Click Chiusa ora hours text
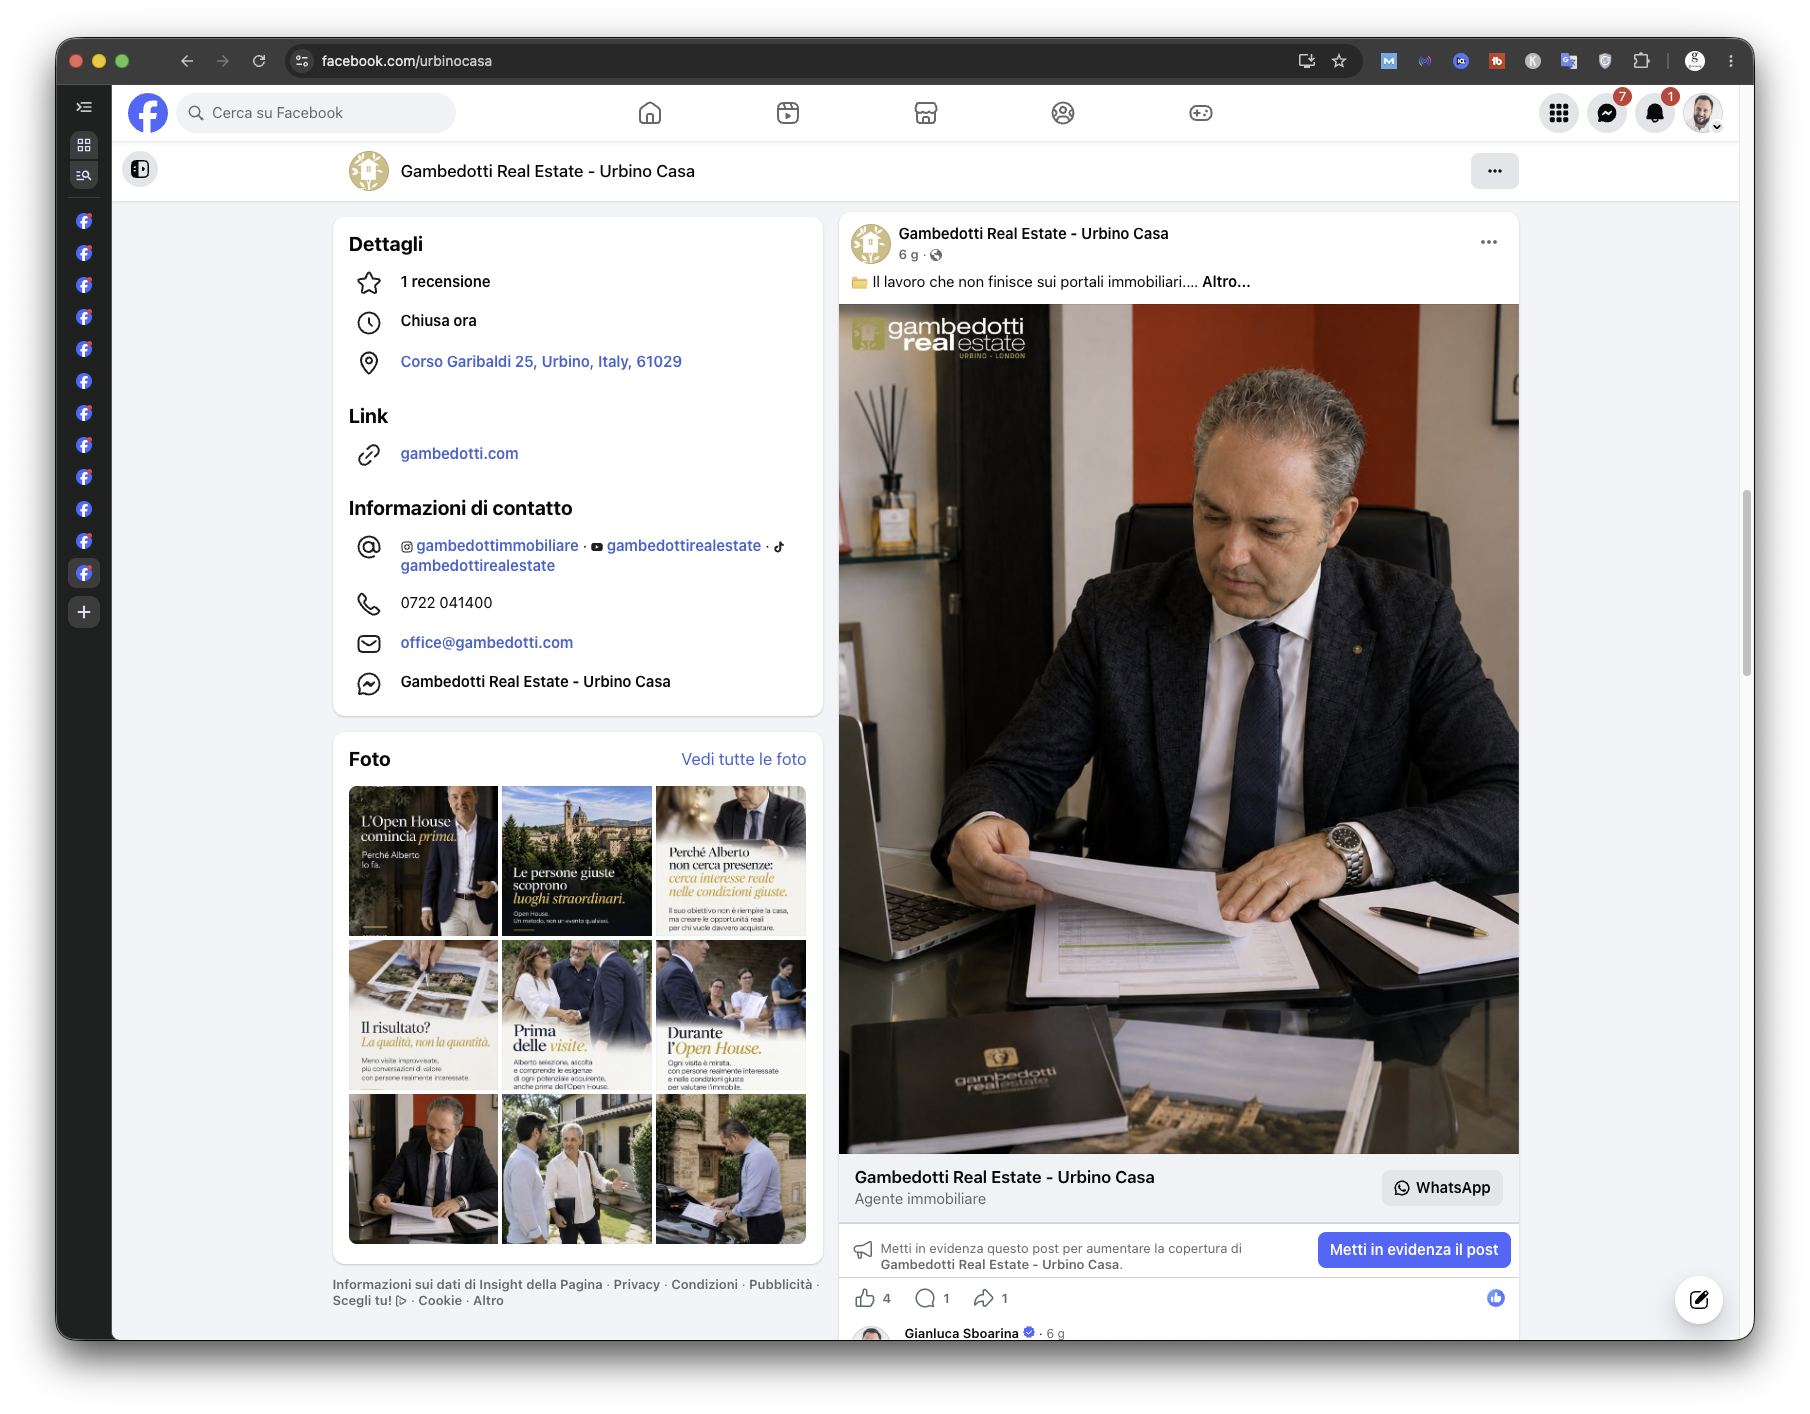 coord(438,321)
